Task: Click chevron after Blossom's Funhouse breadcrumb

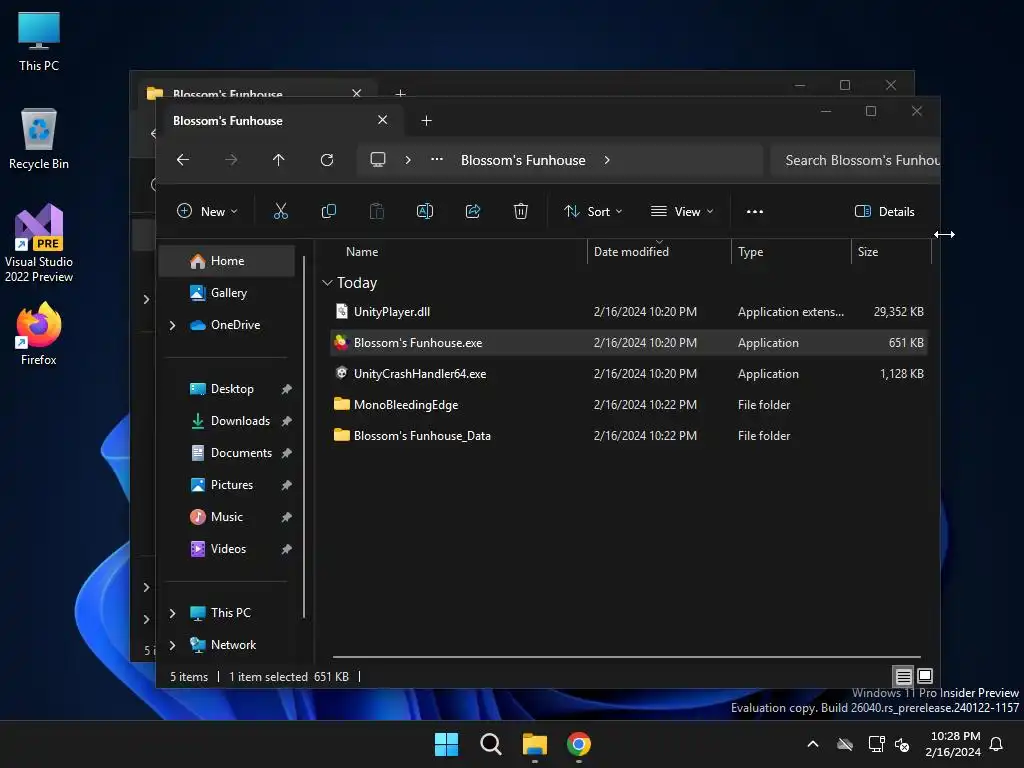Action: coord(607,160)
